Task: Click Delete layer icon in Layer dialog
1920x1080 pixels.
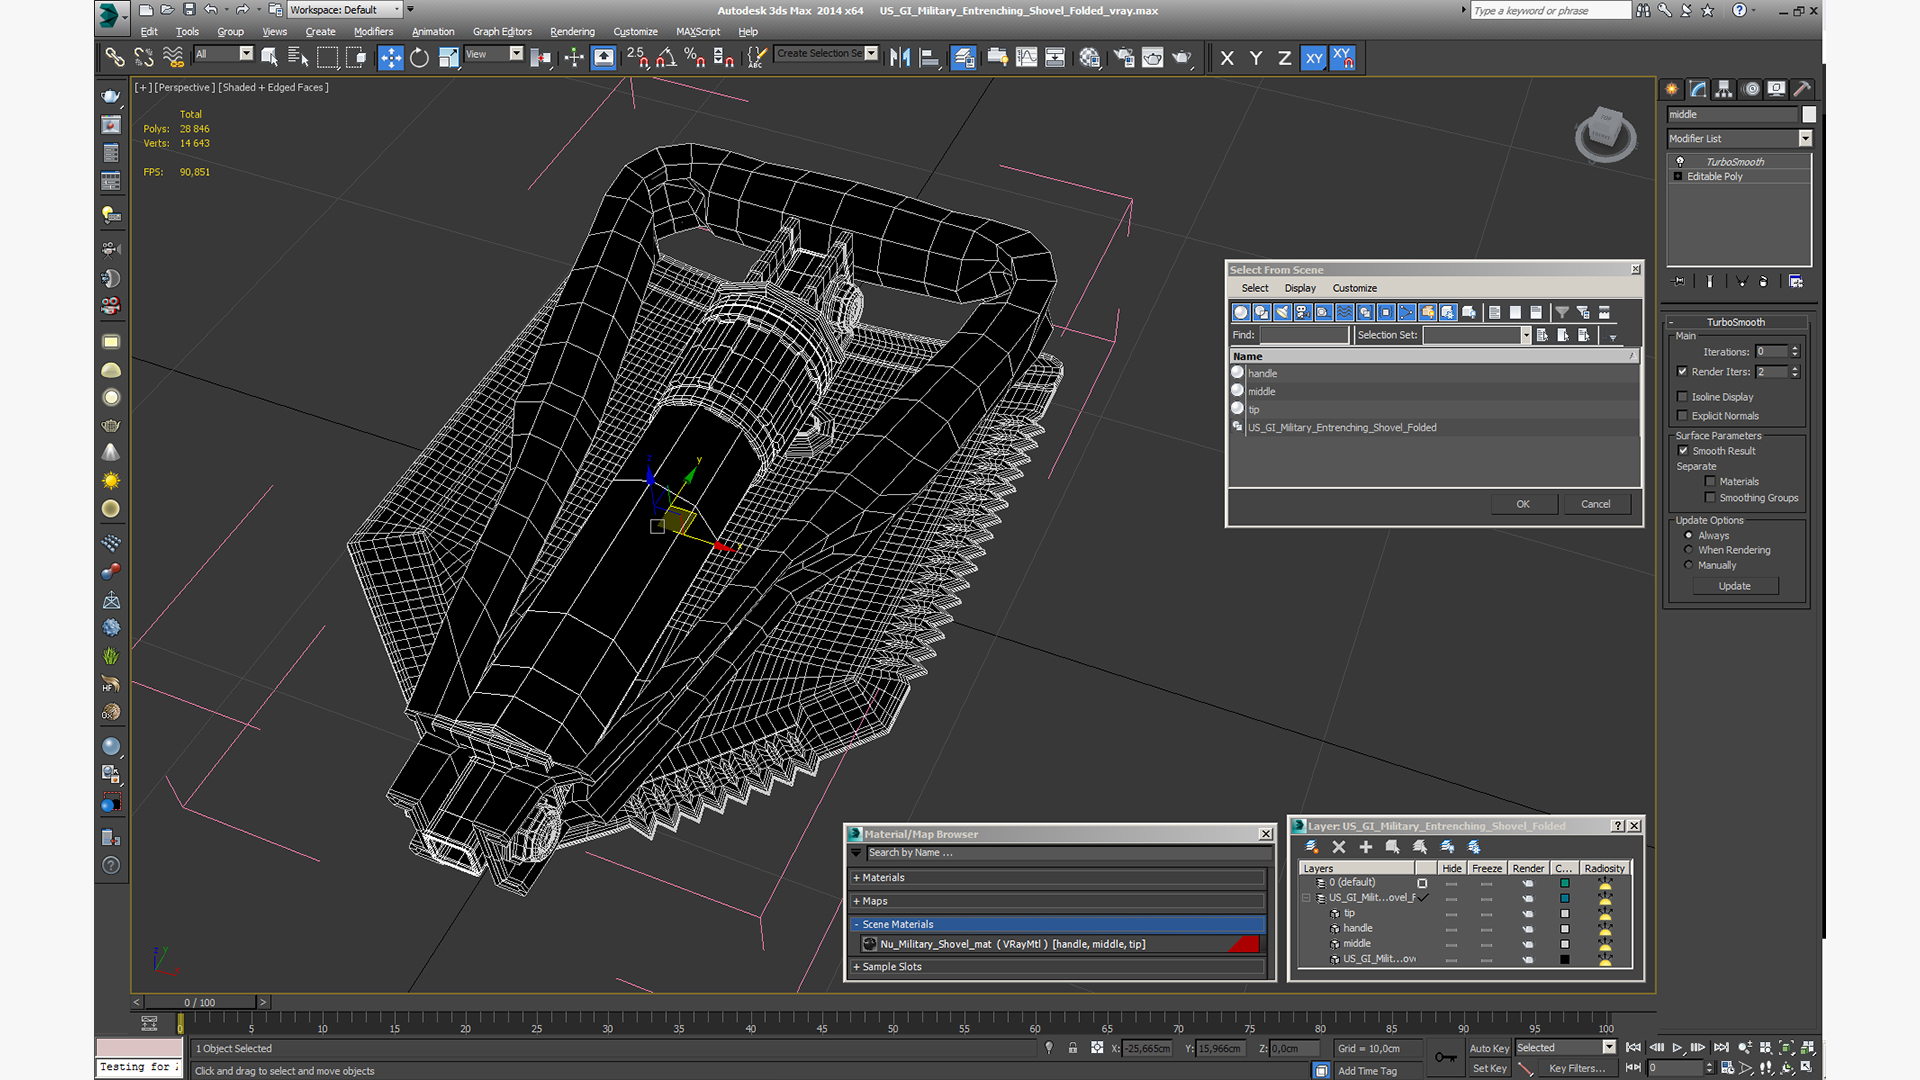Action: point(1339,847)
